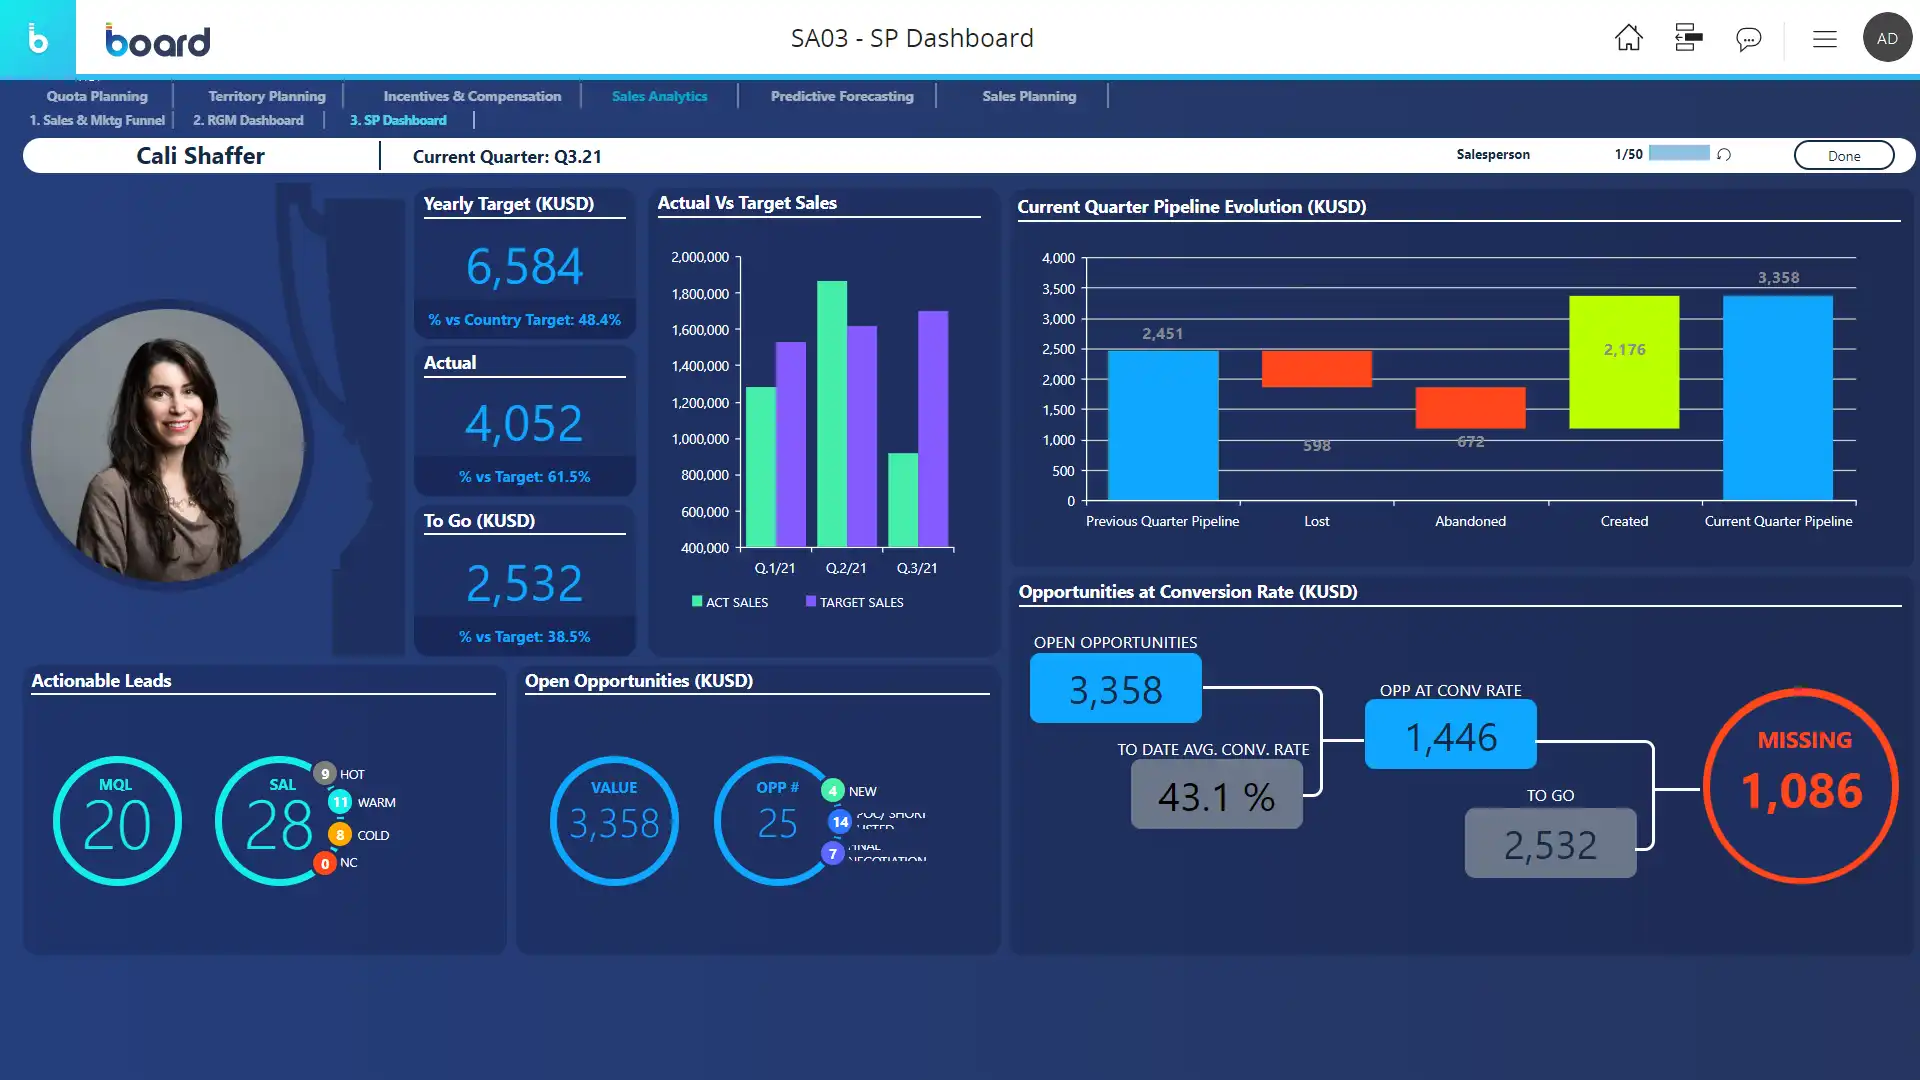Click the hamburger menu icon
The height and width of the screenshot is (1080, 1920).
point(1825,38)
